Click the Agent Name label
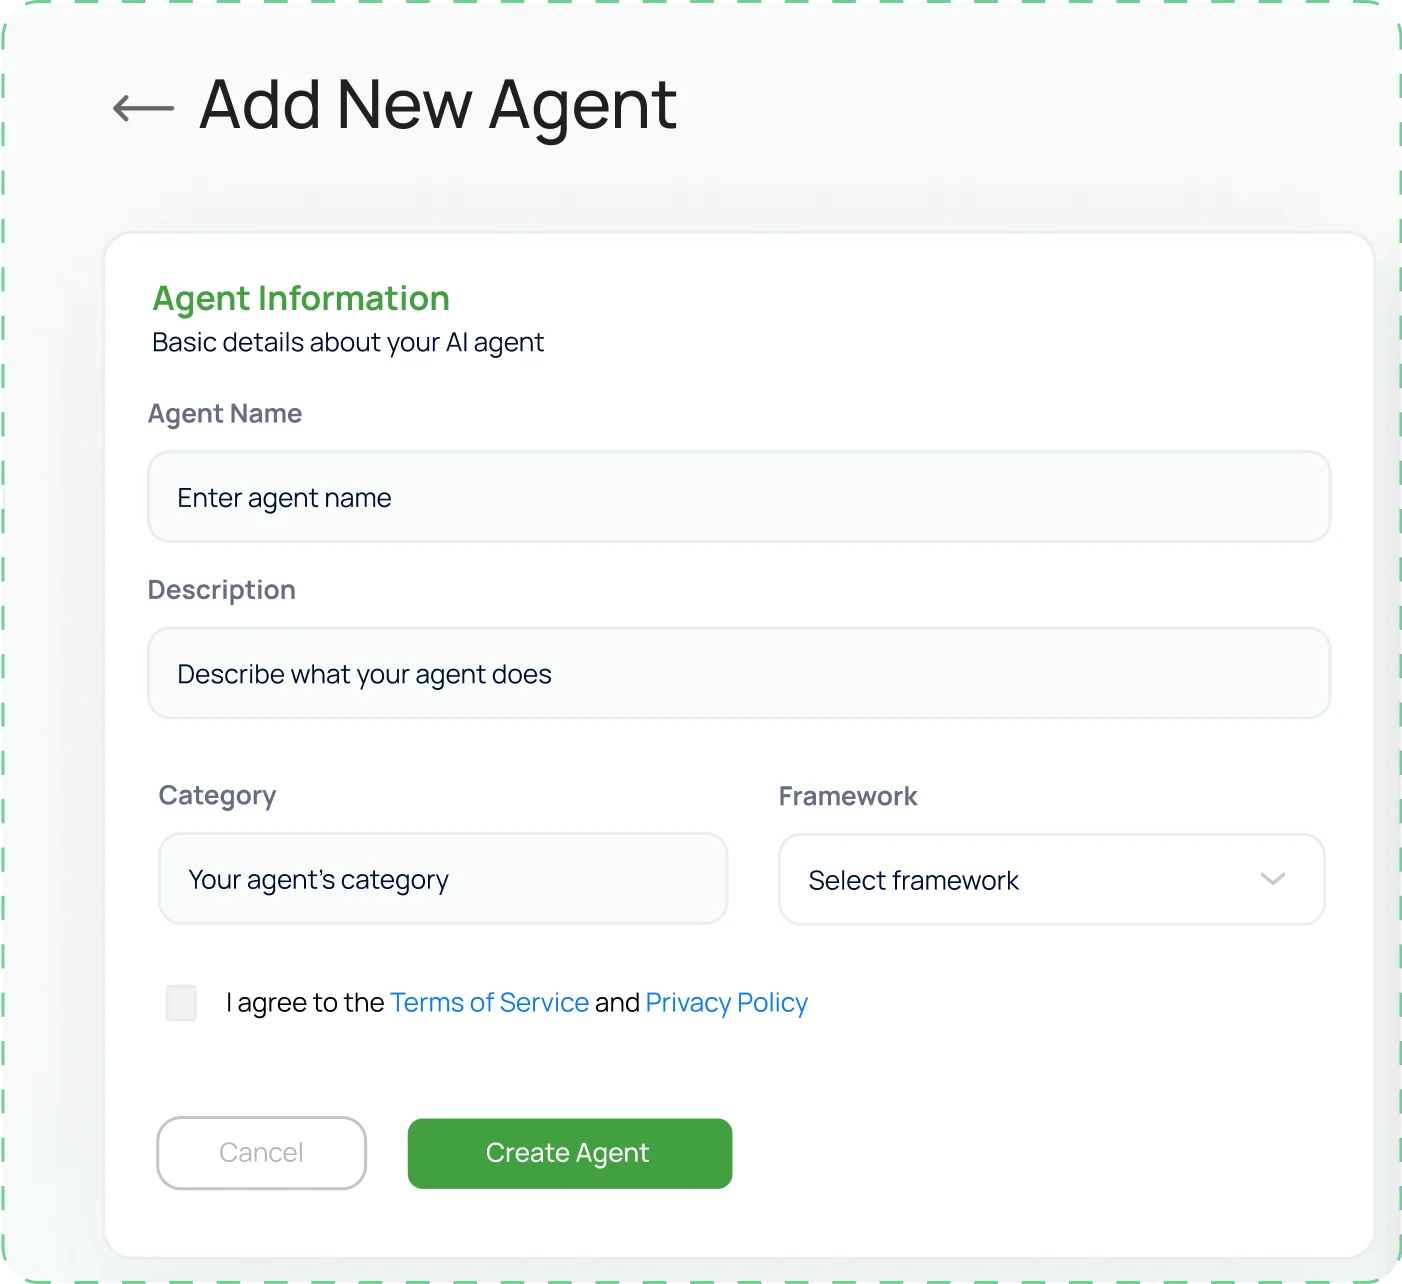 tap(224, 413)
